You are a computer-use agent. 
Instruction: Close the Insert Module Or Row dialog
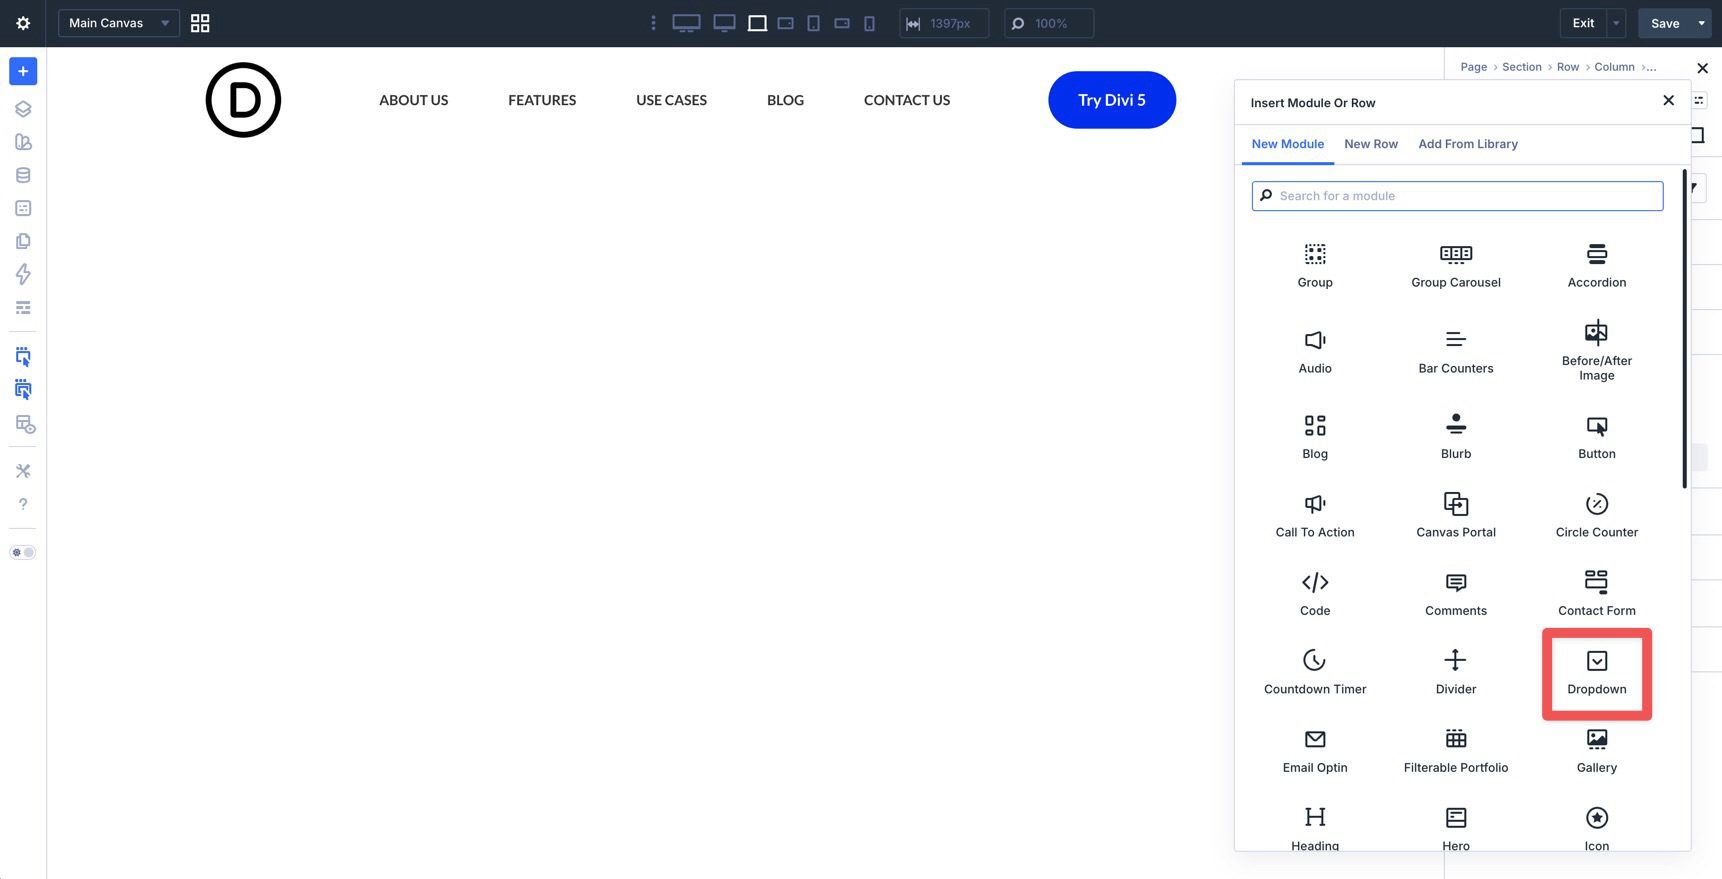[1668, 100]
